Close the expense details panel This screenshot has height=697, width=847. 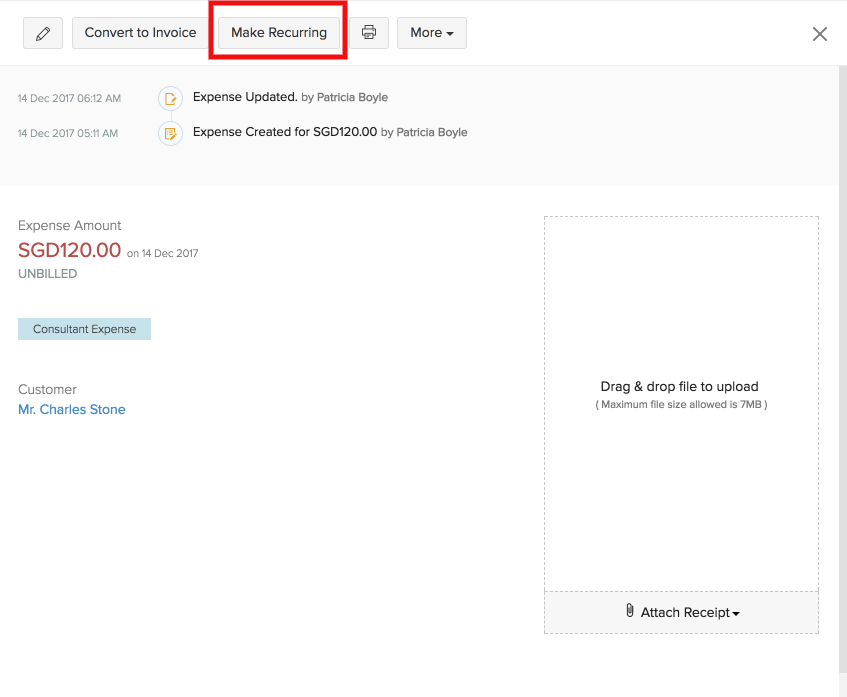tap(819, 34)
